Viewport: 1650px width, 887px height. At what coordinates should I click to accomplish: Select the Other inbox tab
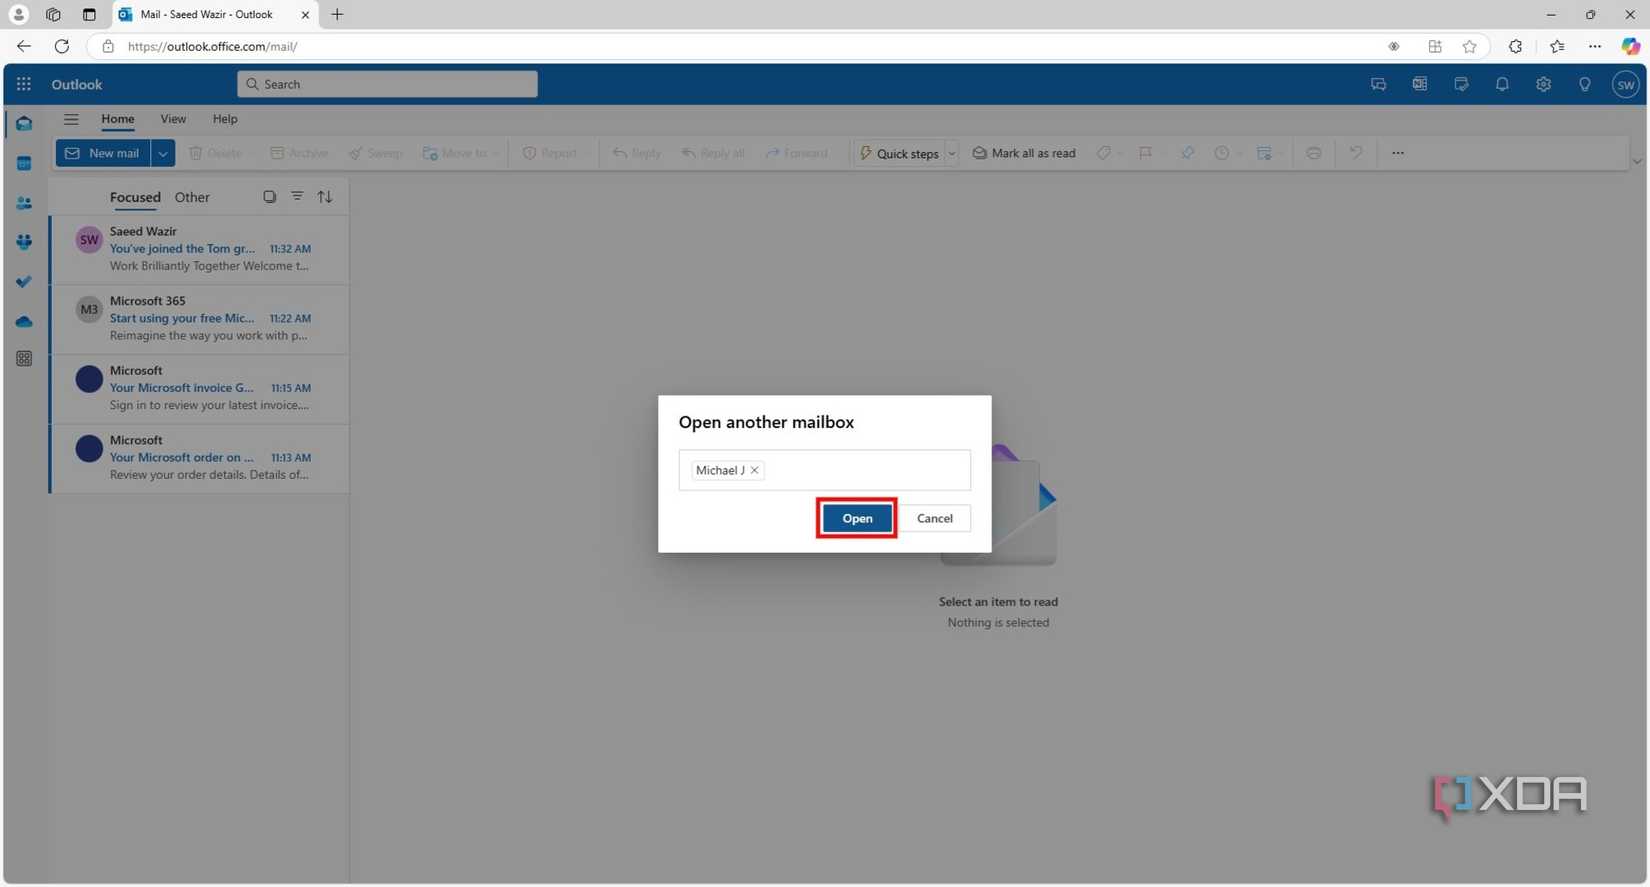192,197
